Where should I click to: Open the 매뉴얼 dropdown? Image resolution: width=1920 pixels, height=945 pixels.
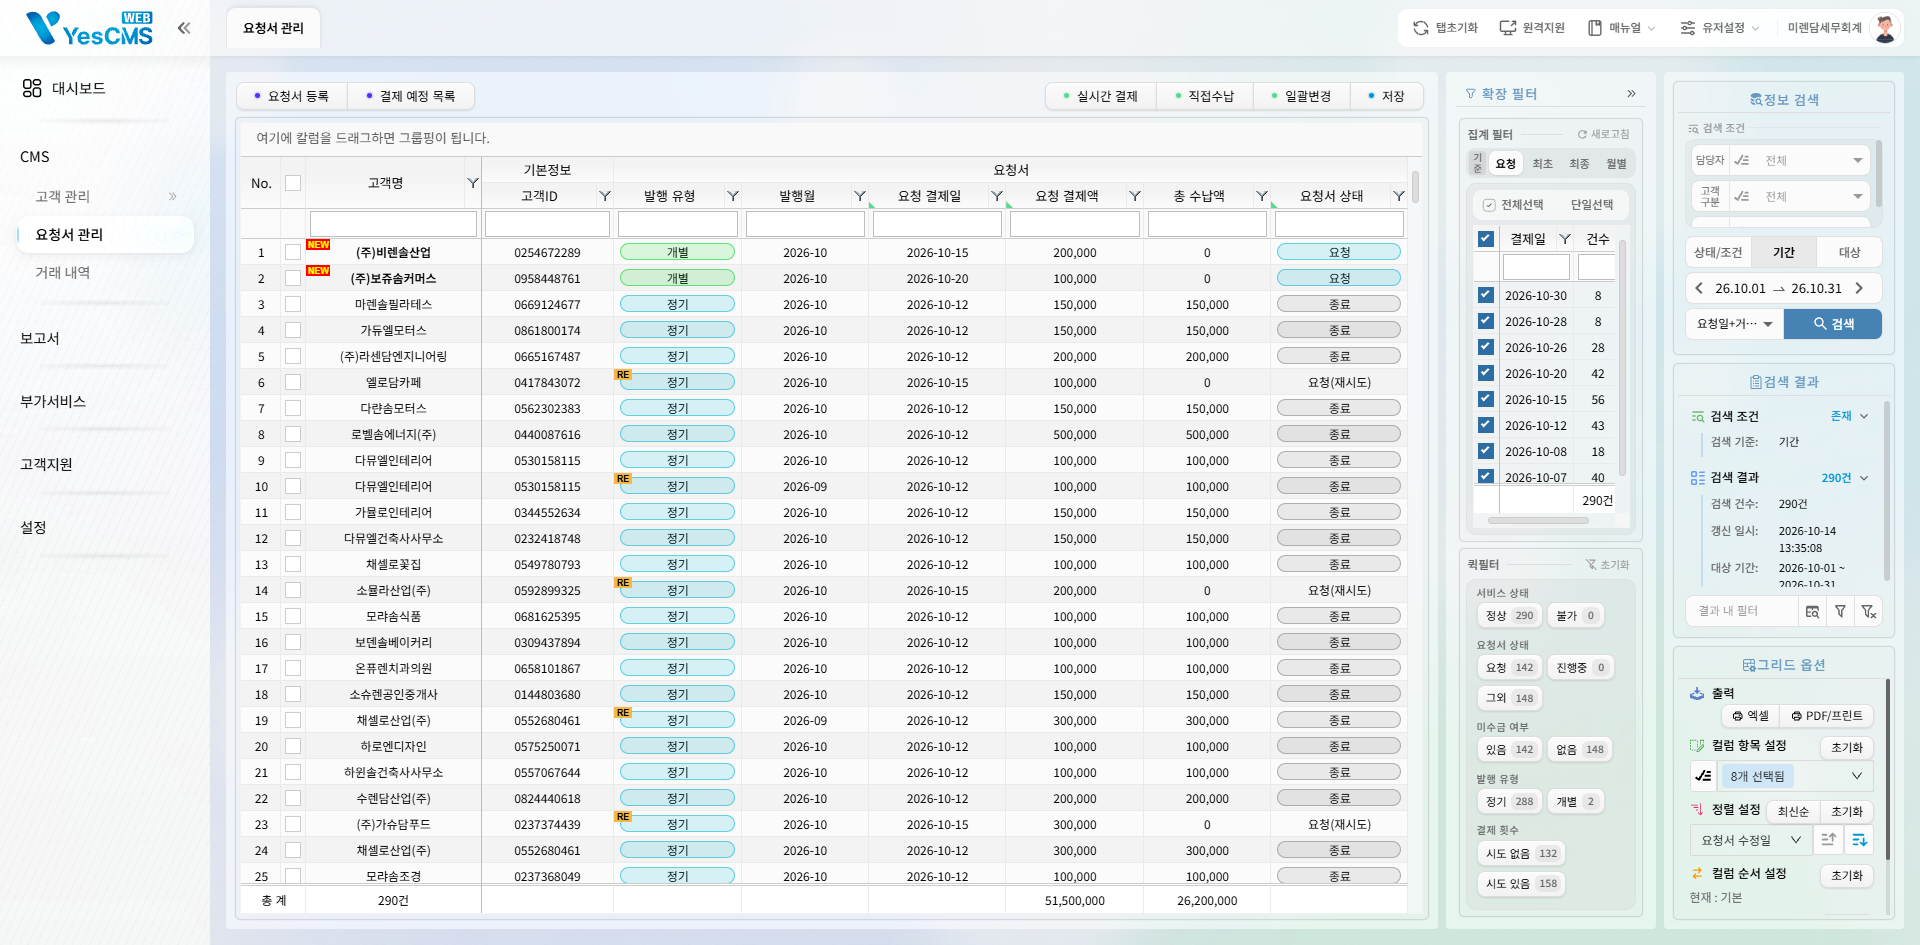tap(1622, 28)
